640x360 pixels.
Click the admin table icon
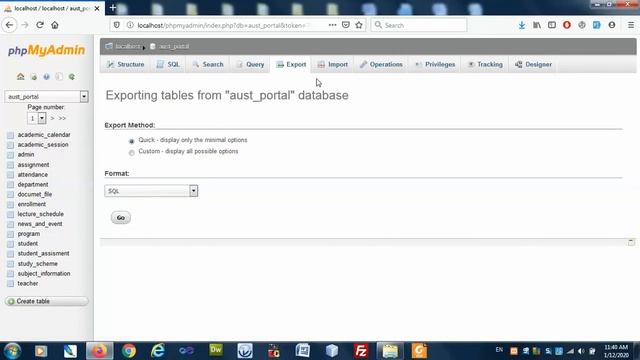[x=11, y=155]
